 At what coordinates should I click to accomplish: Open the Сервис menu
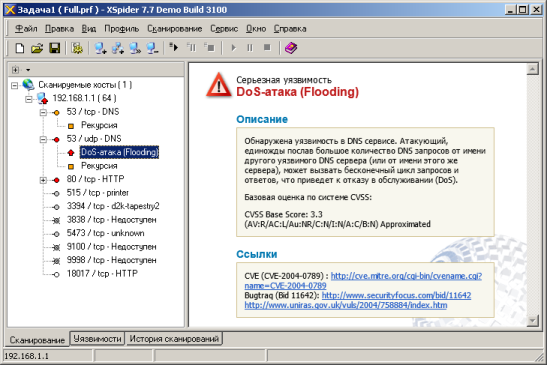224,29
